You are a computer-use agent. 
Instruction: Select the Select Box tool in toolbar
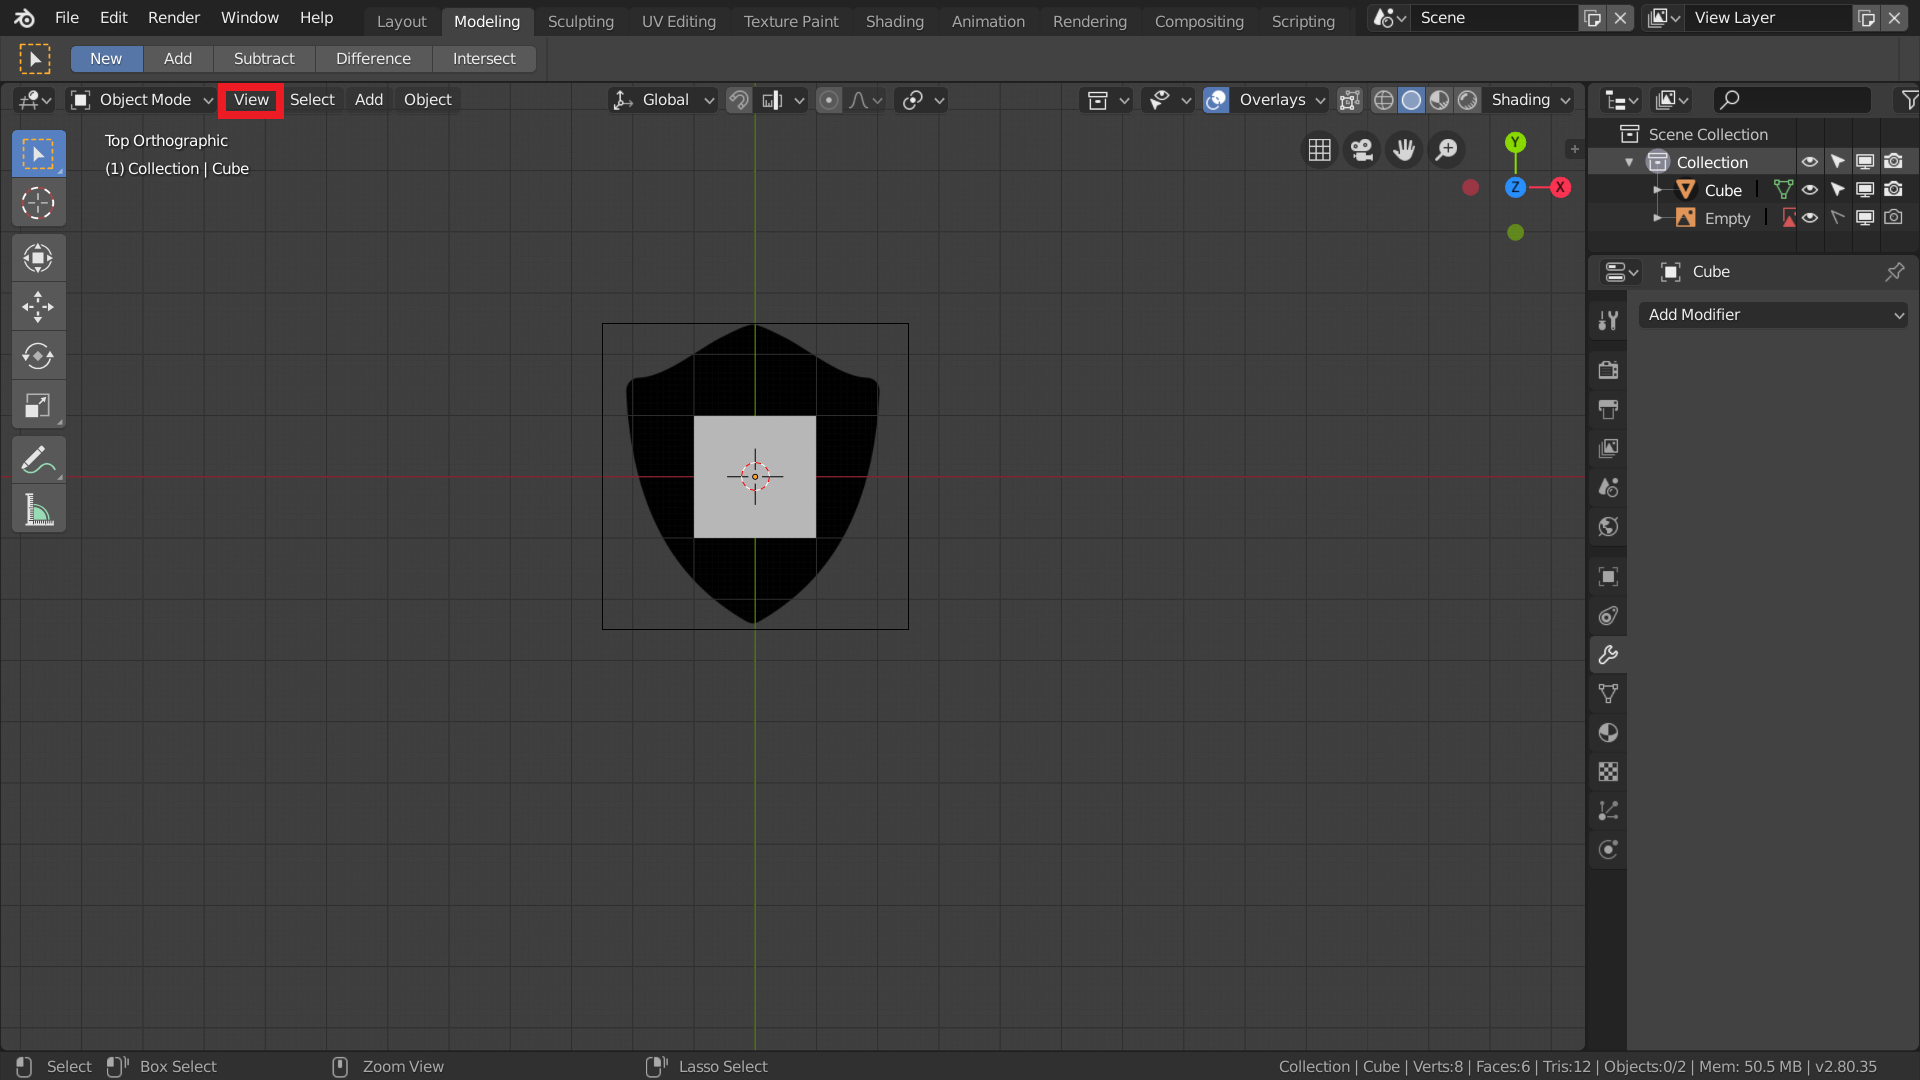pyautogui.click(x=38, y=154)
